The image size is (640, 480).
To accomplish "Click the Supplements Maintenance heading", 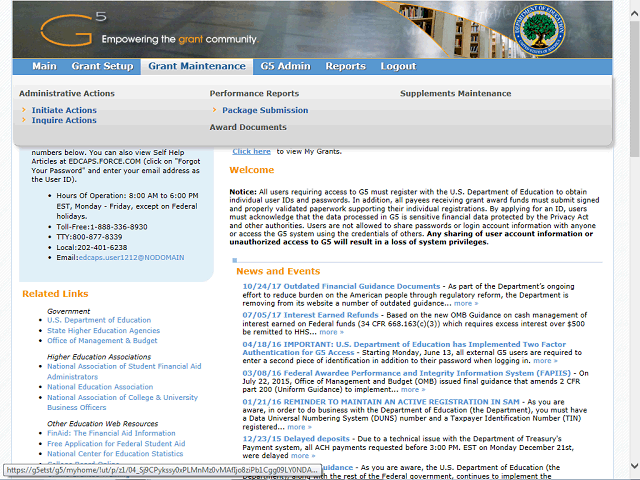I will click(x=456, y=93).
